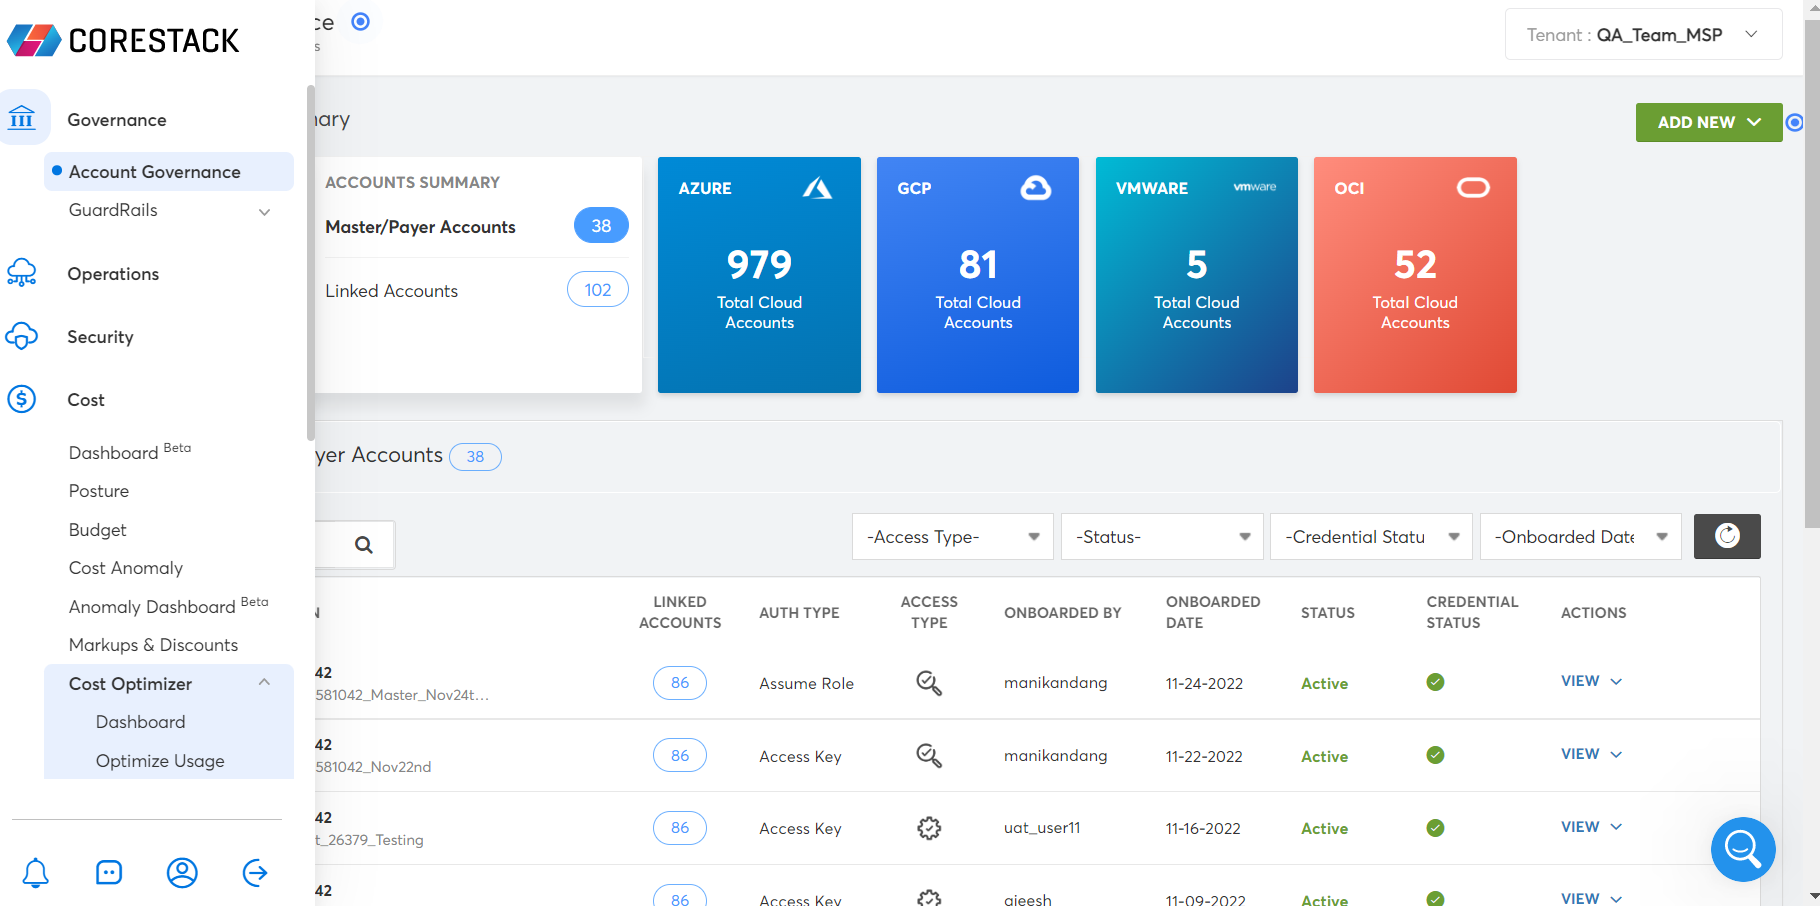
Task: Open the Tenant QA_Team_MSP dropdown
Action: coord(1643,35)
